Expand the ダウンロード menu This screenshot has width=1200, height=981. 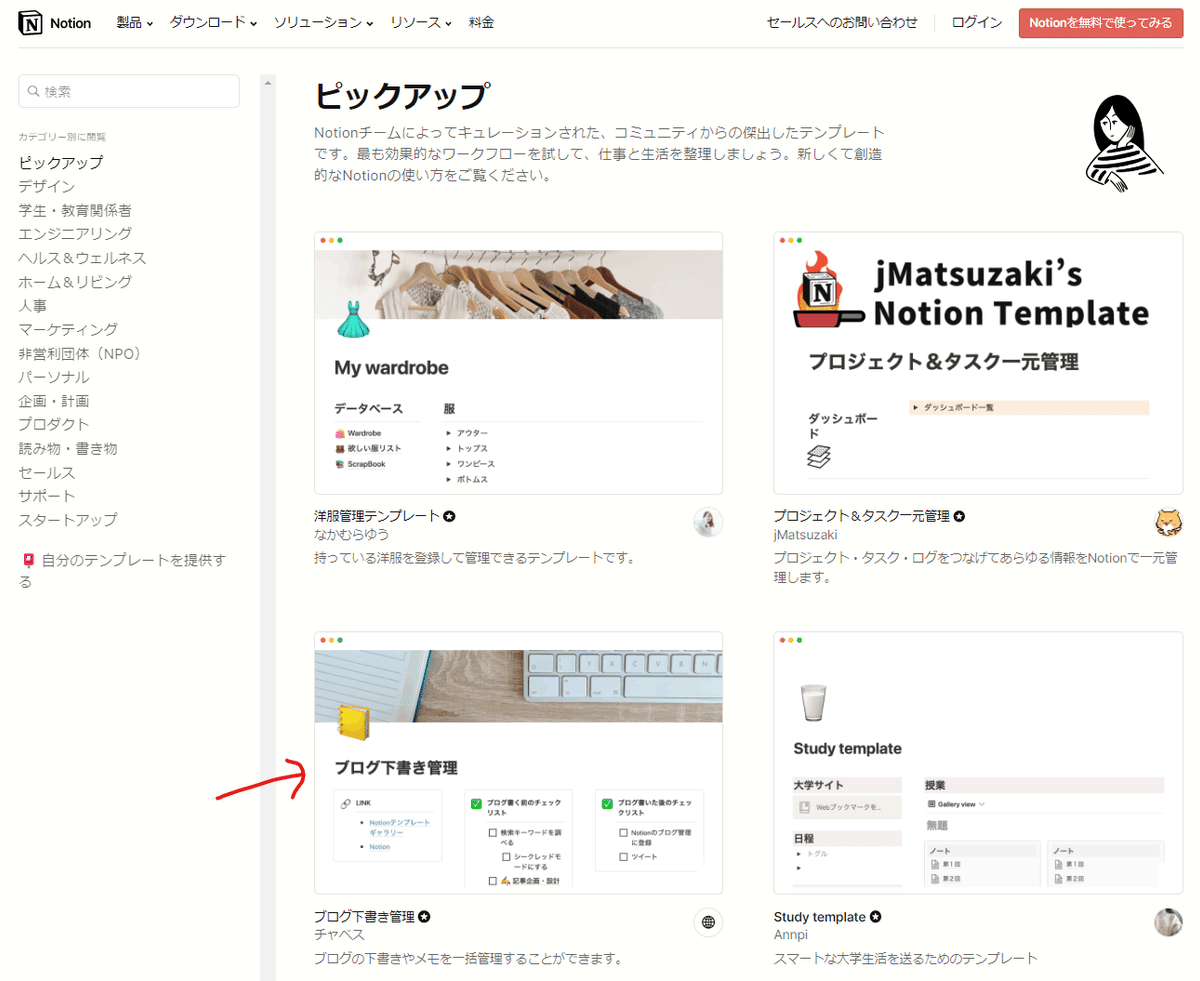pos(213,22)
